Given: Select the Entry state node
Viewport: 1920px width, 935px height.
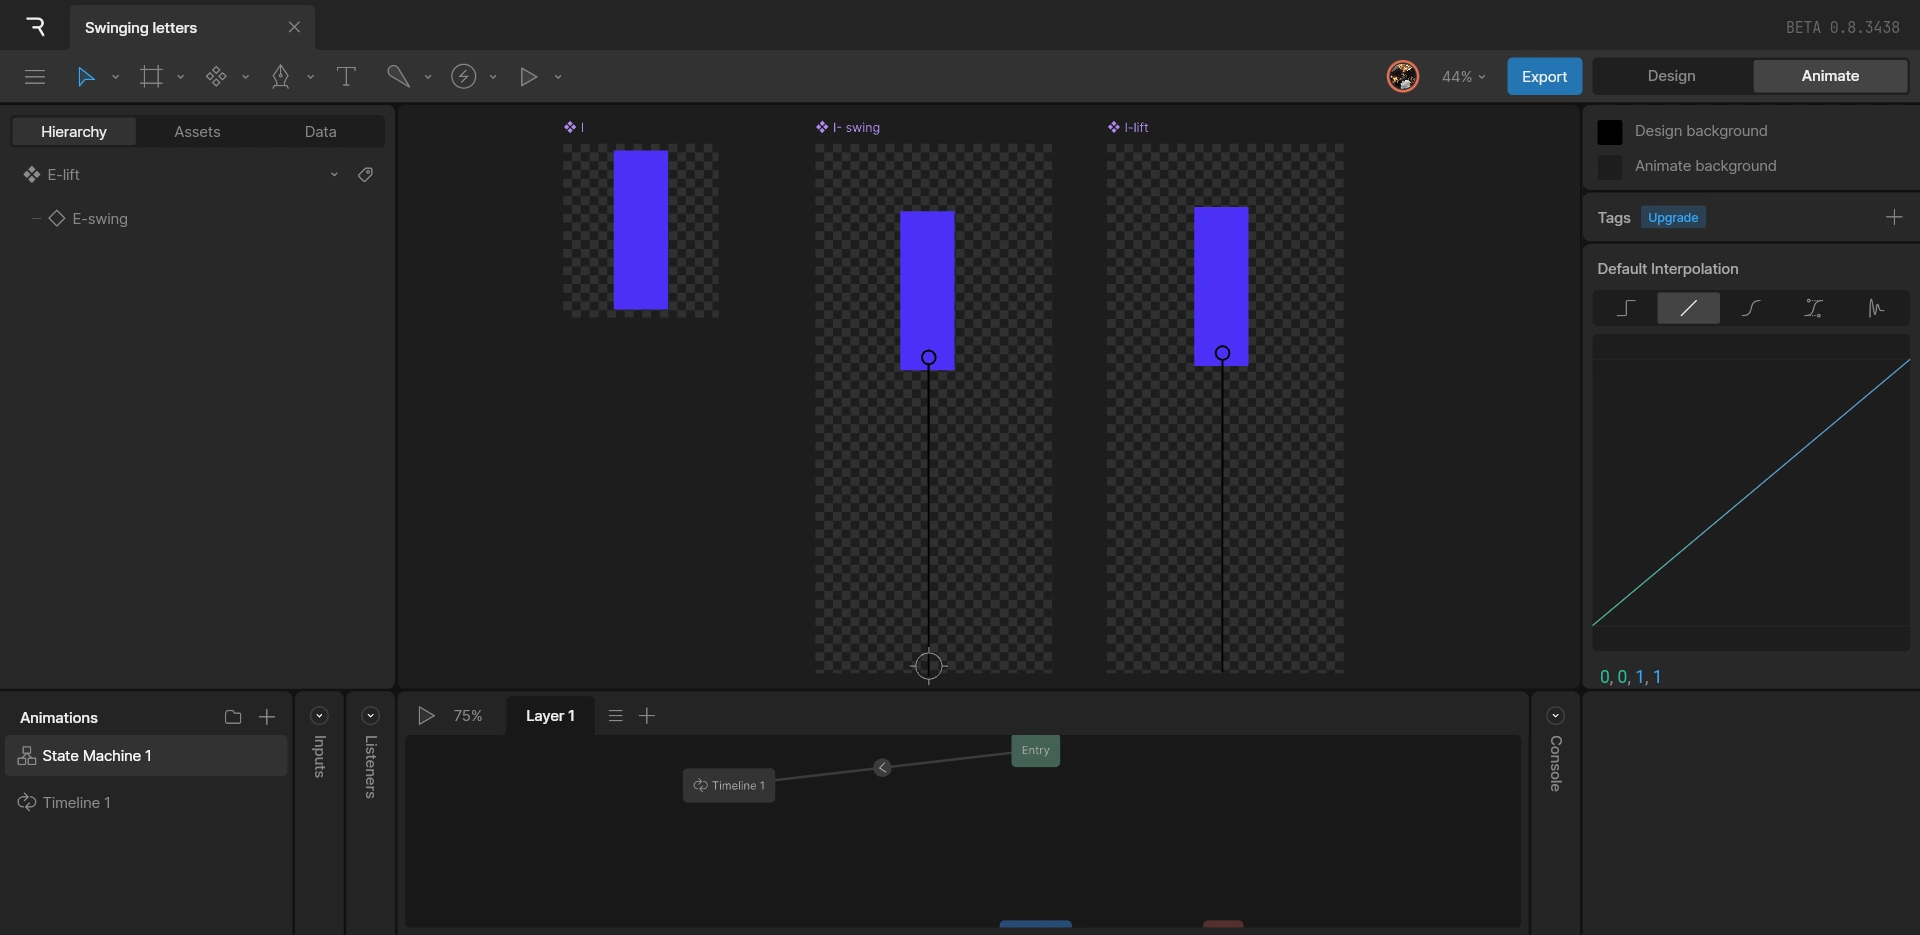Looking at the screenshot, I should (x=1036, y=751).
